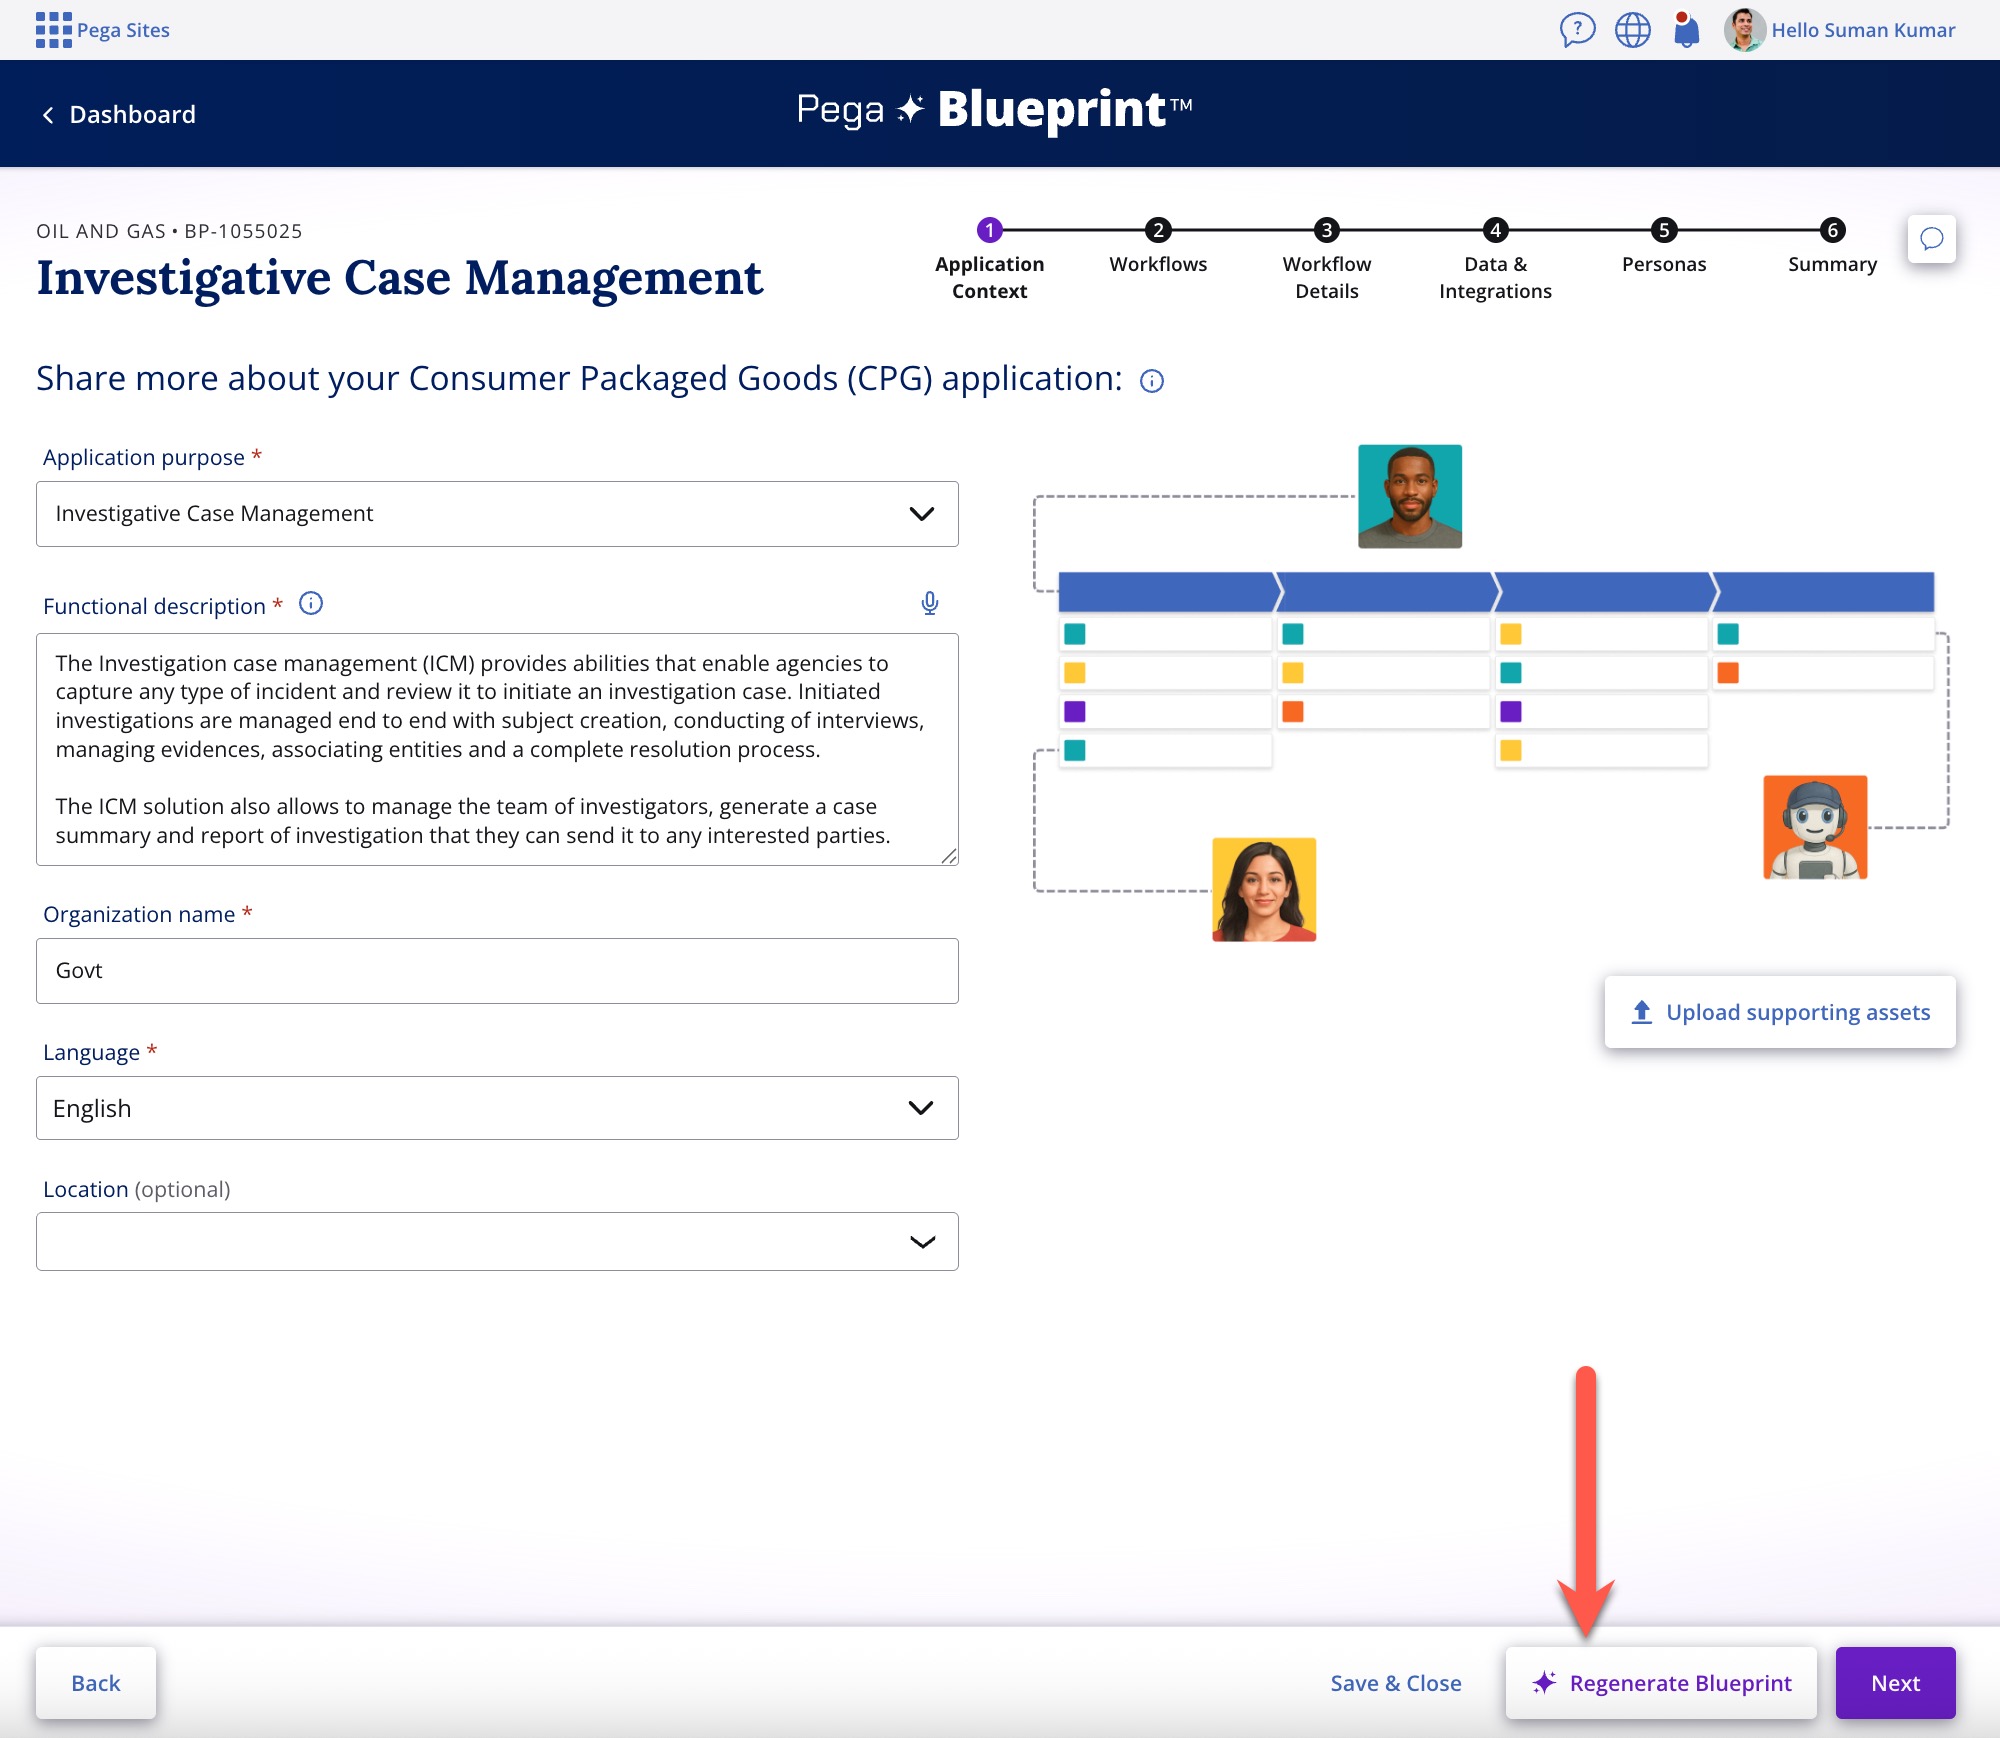Viewport: 2000px width, 1738px height.
Task: Activate the microphone dictation icon for description
Action: 930,603
